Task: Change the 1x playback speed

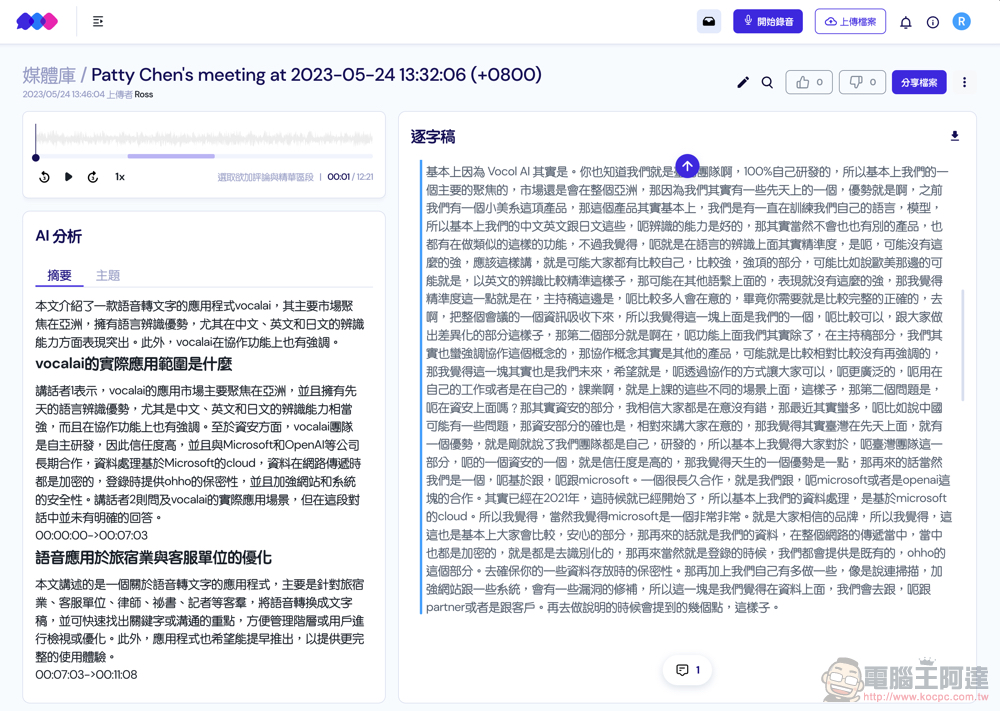Action: pos(120,177)
